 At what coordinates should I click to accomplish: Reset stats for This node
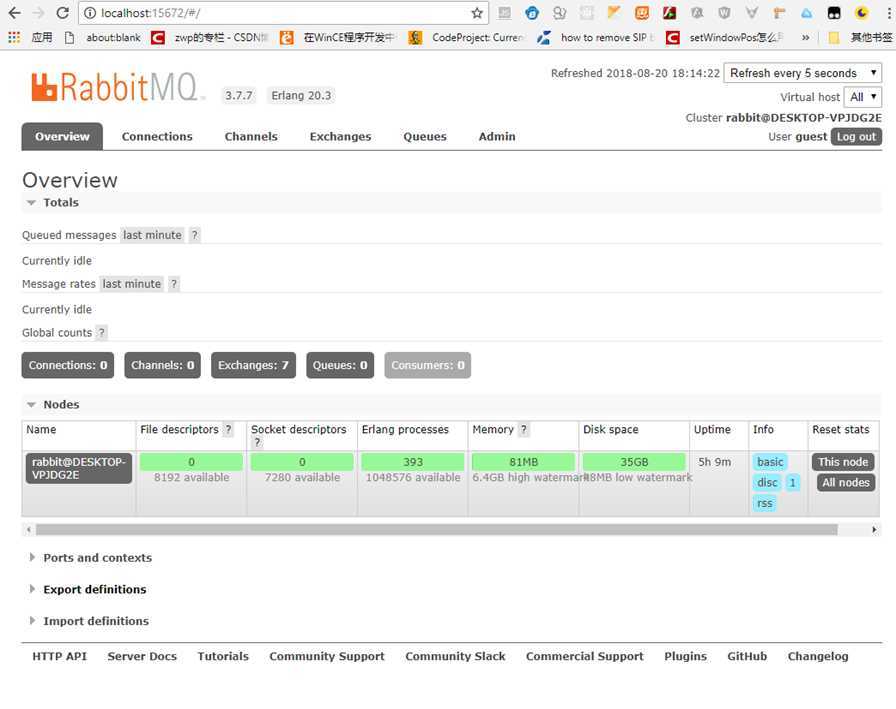[843, 462]
